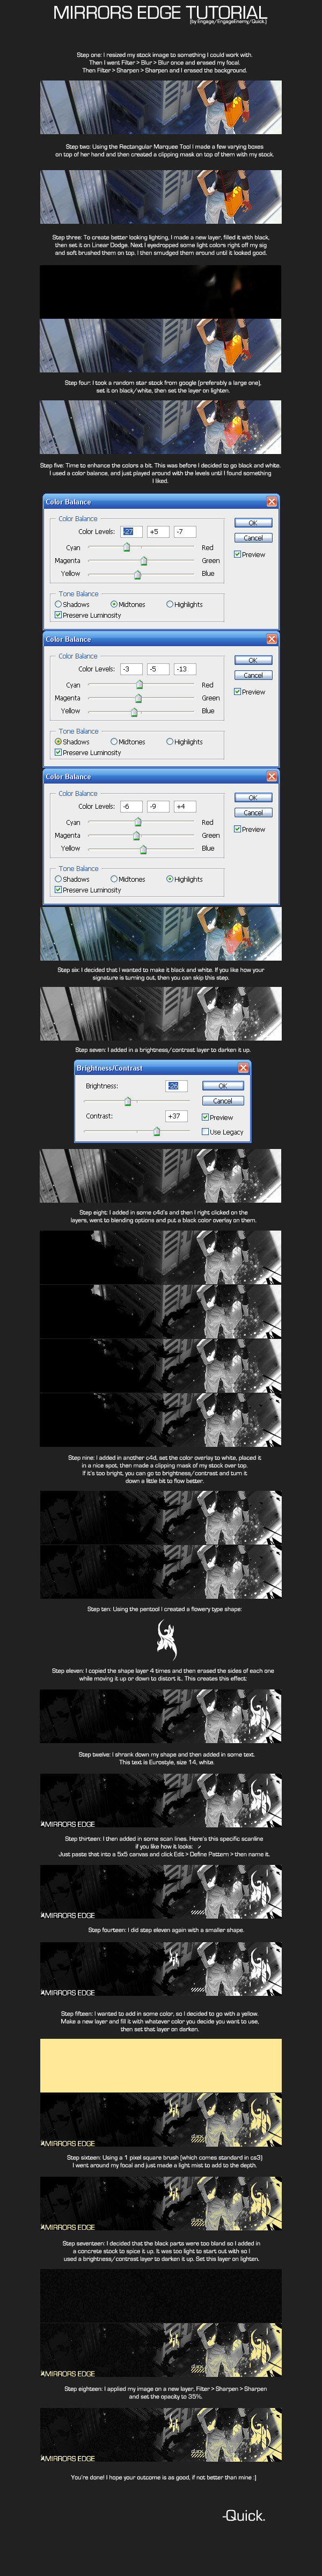
Task: Select Shadows radio in dialog with -13 level
Action: [72, 742]
